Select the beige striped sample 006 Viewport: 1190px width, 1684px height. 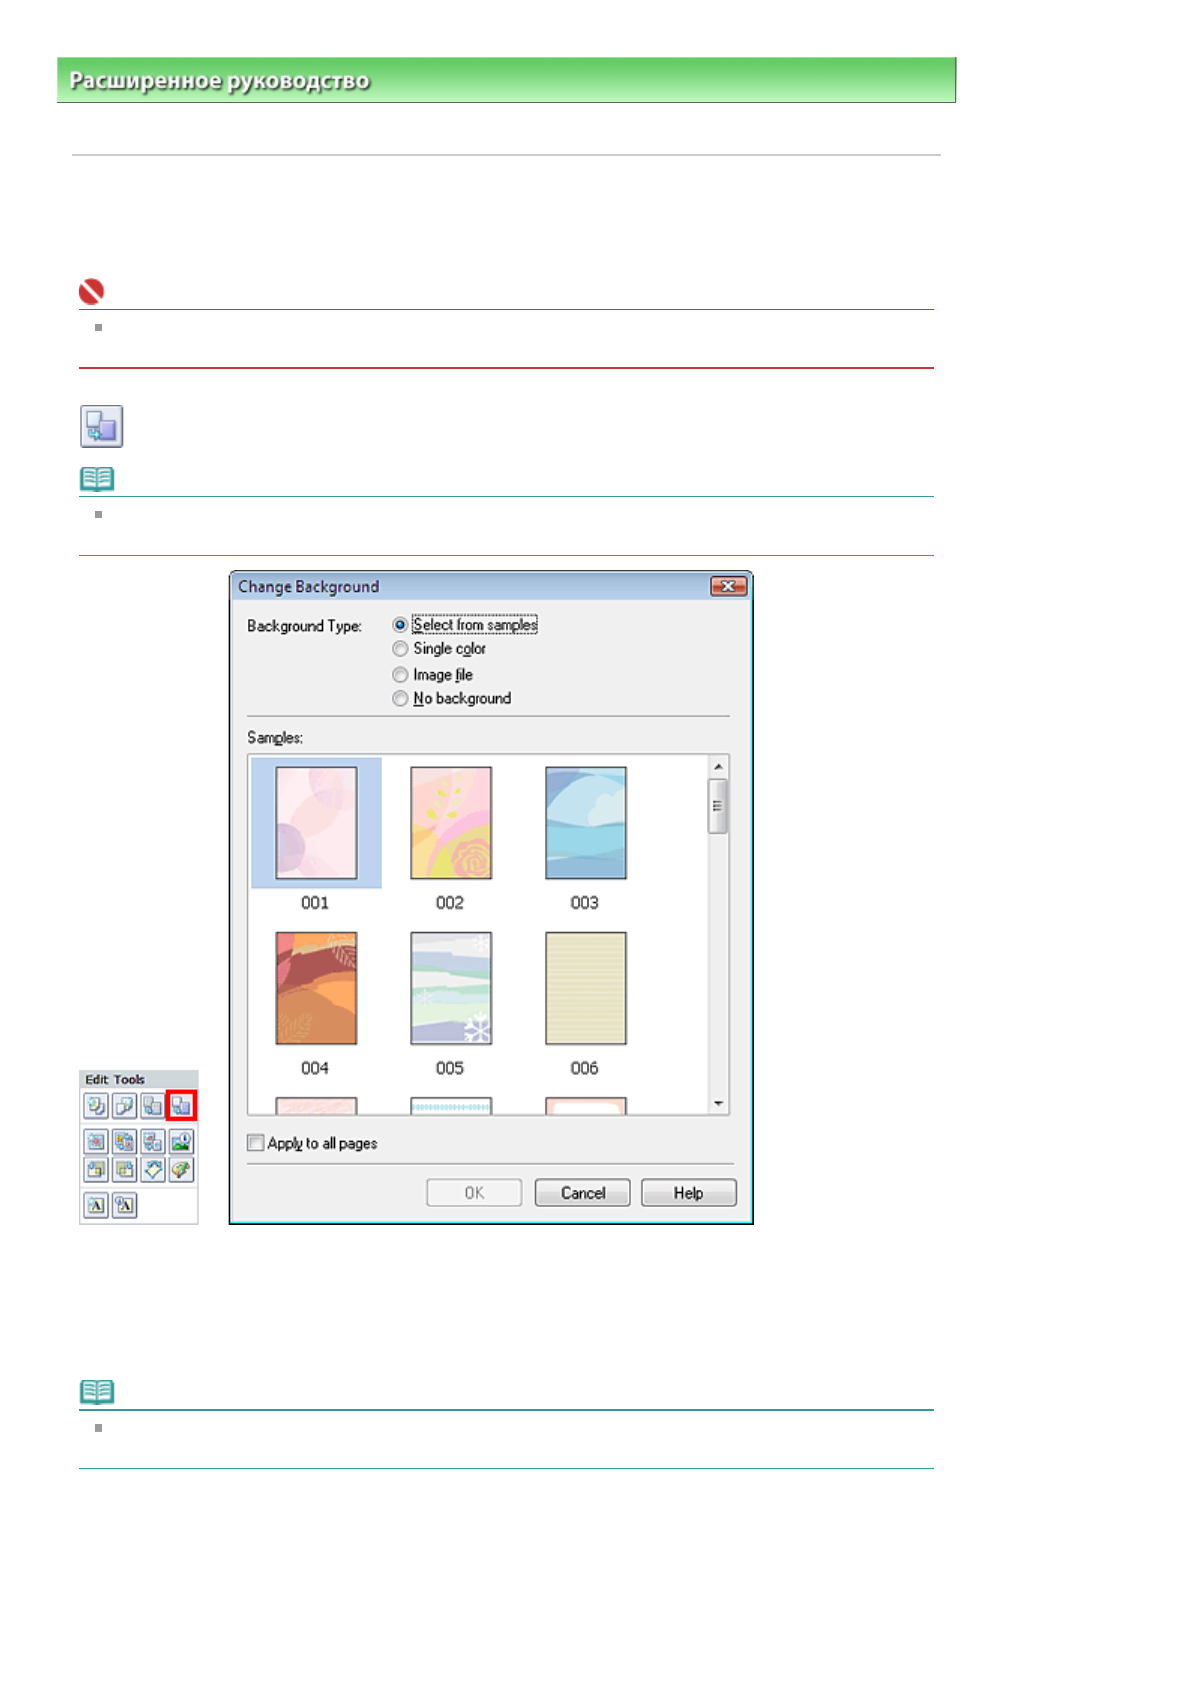click(585, 988)
